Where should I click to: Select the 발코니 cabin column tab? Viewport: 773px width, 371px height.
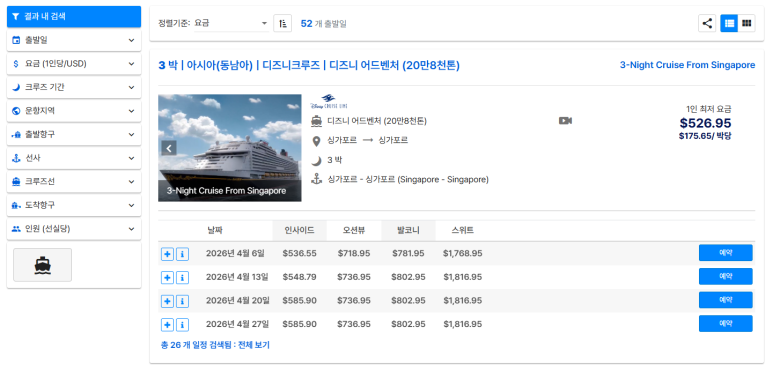pyautogui.click(x=408, y=230)
